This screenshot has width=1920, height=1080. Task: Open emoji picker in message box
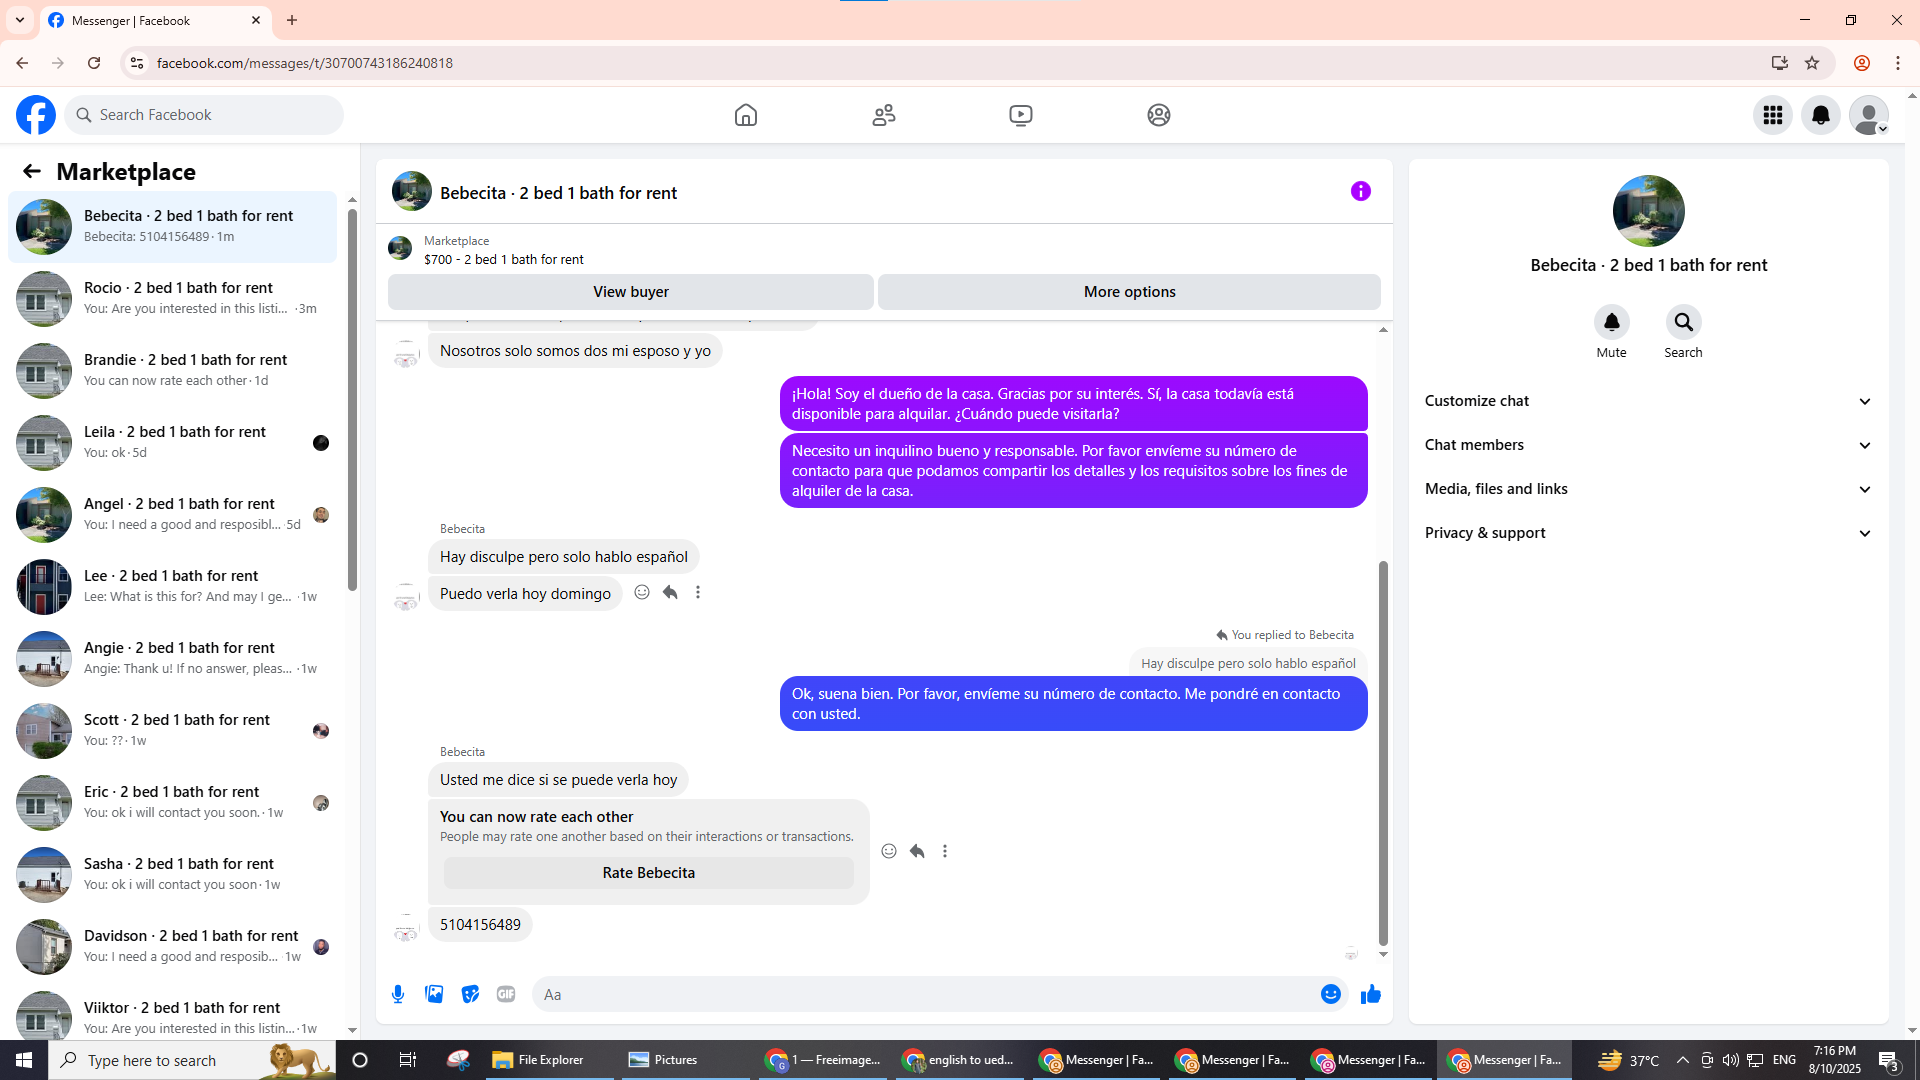coord(1330,994)
